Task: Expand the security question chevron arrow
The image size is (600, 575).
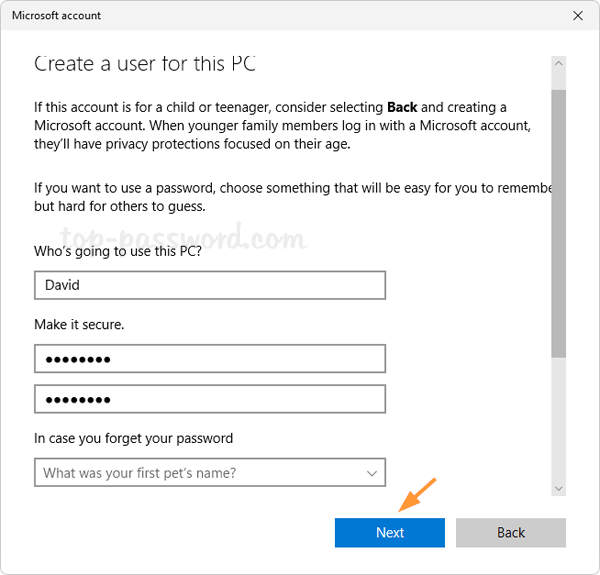Action: (372, 472)
